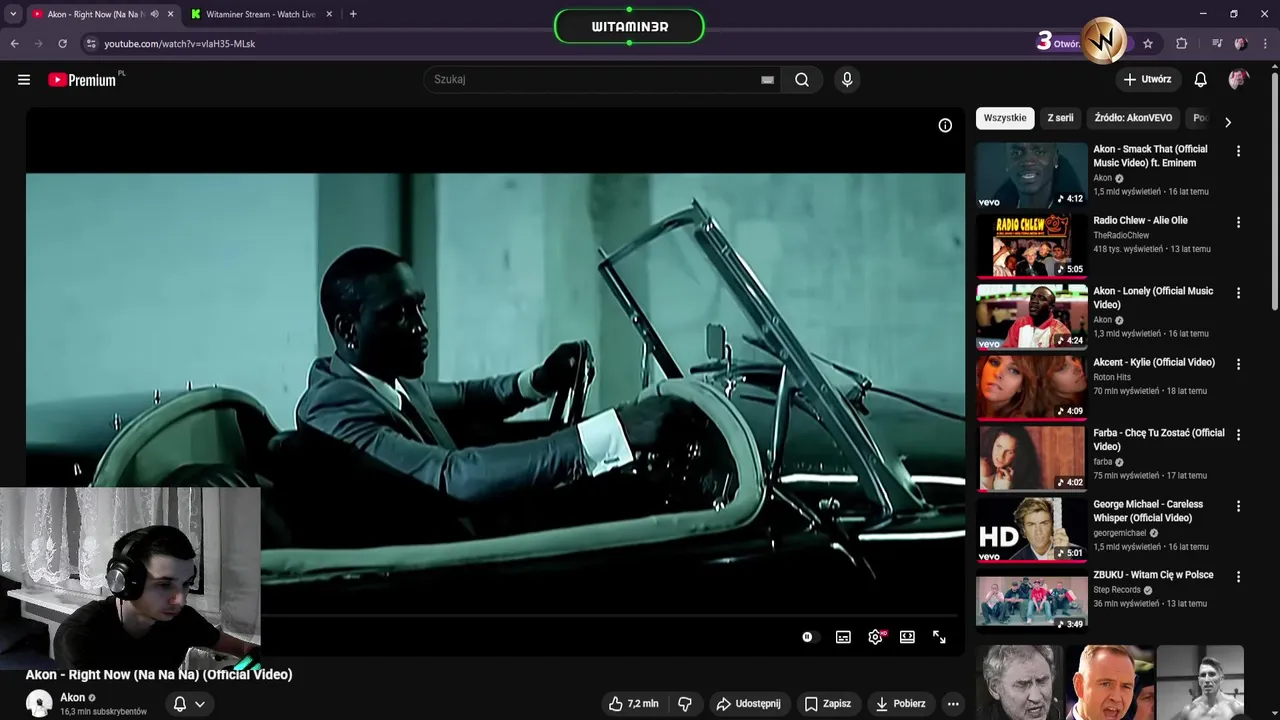Open browser extensions puzzle icon
This screenshot has width=1280, height=720.
click(1182, 44)
